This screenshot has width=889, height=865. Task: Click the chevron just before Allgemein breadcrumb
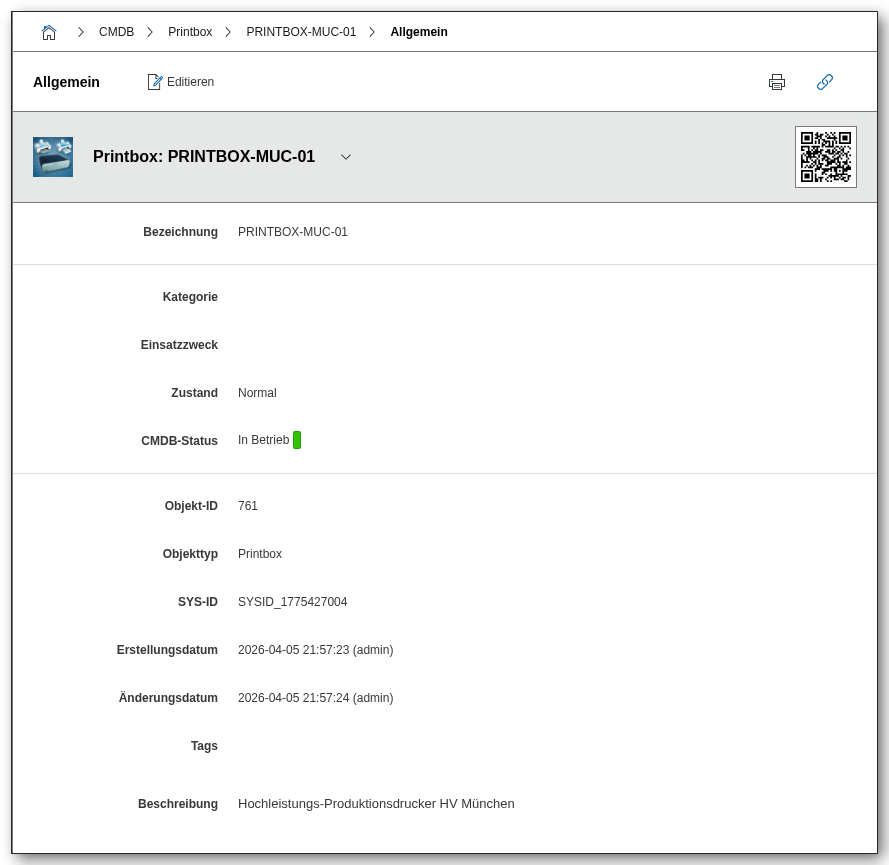372,32
